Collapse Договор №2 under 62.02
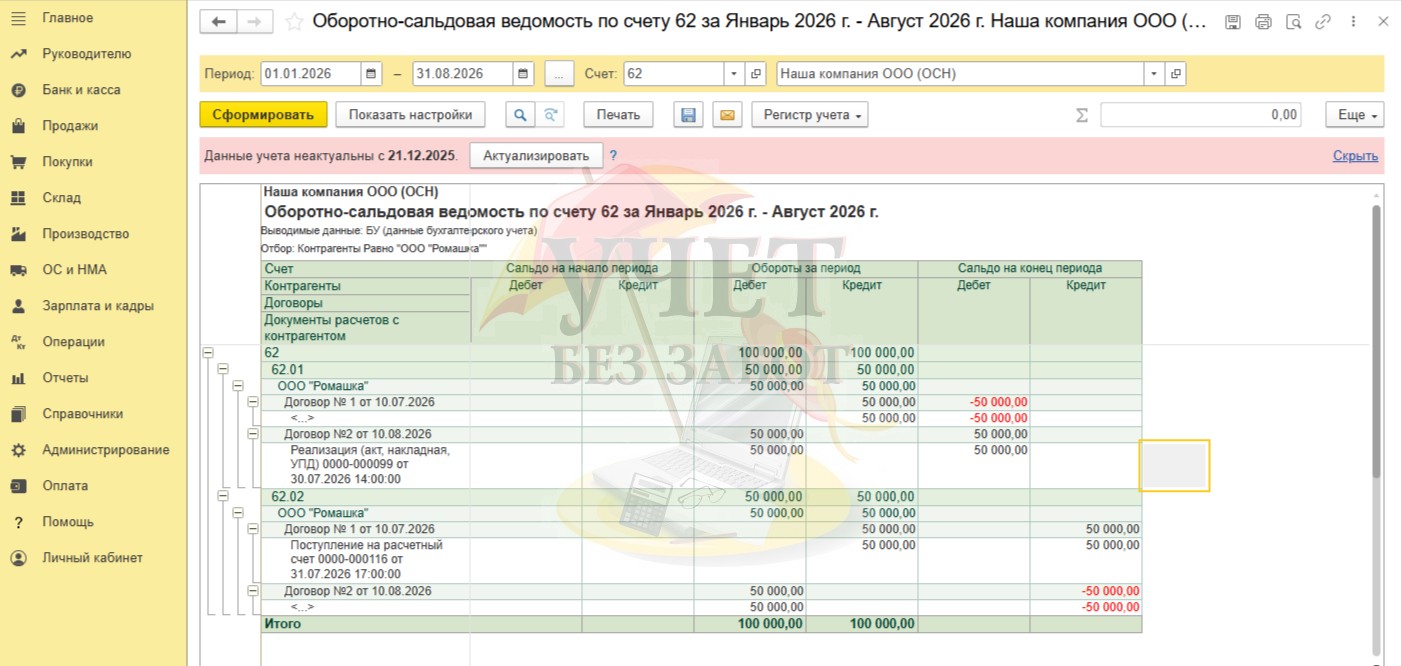1401x666 pixels. [253, 591]
